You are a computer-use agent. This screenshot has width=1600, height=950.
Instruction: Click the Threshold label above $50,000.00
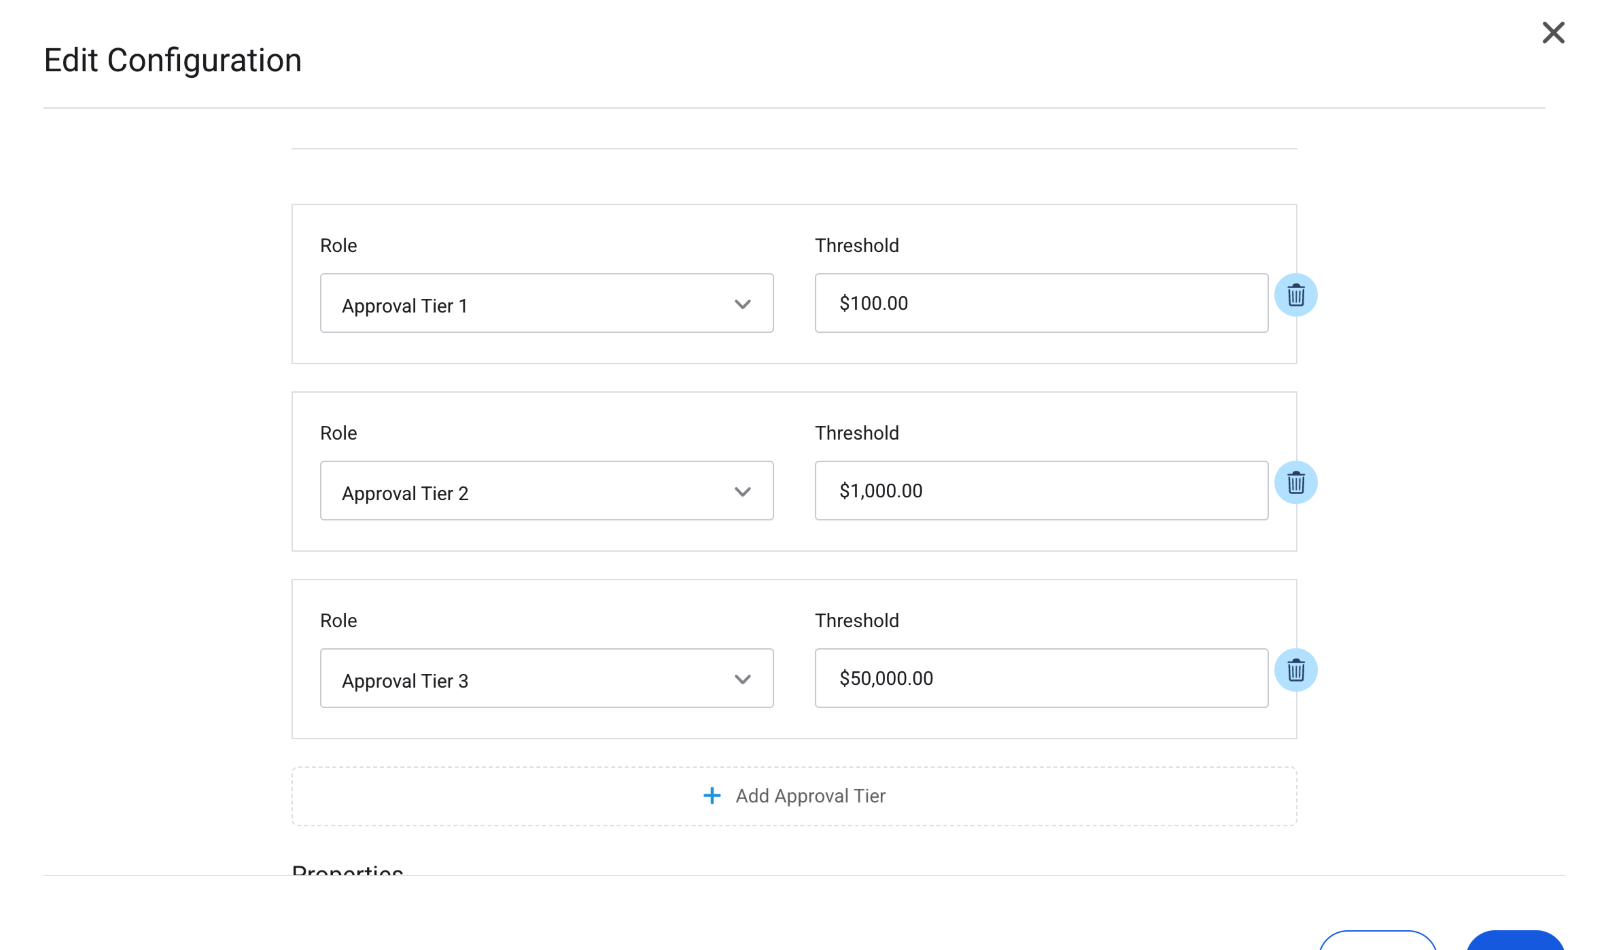(x=856, y=621)
